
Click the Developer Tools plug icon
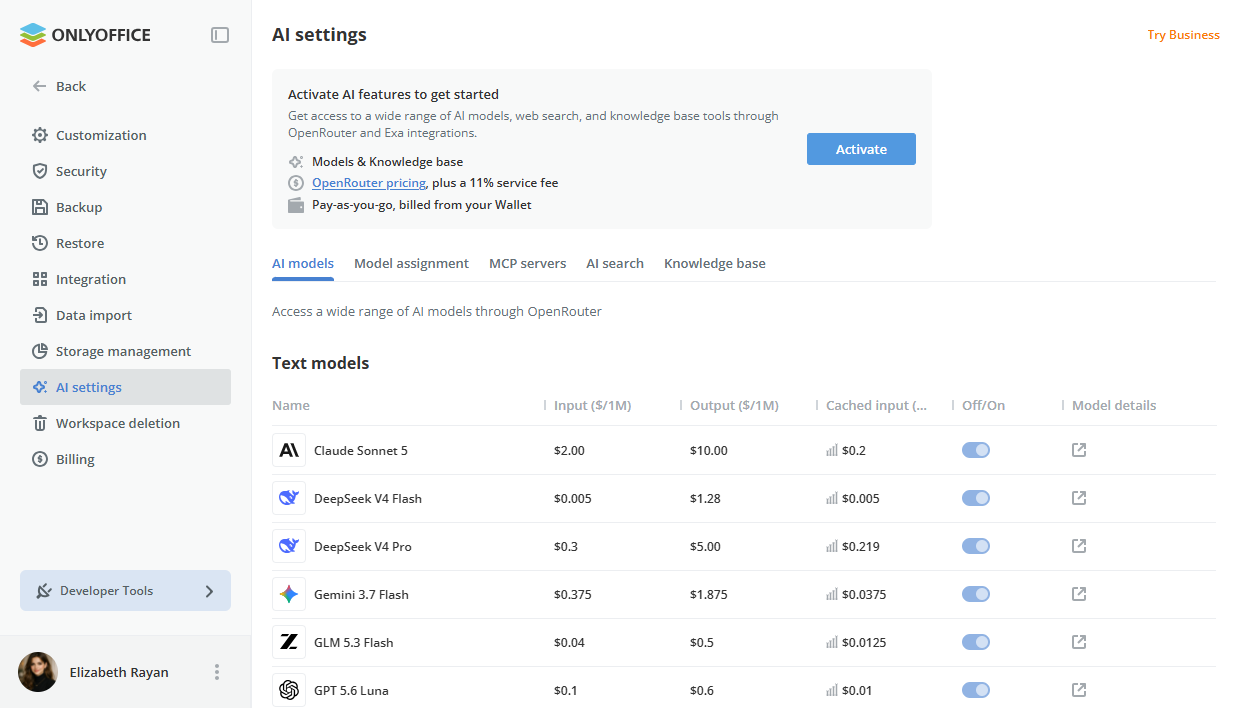[44, 591]
